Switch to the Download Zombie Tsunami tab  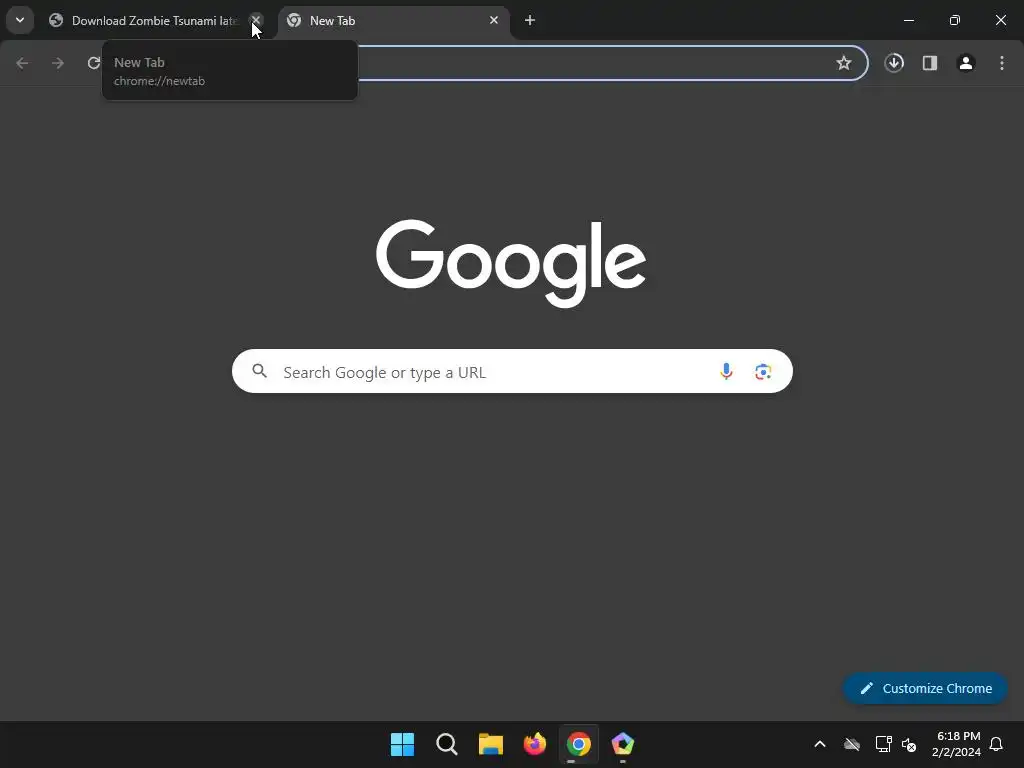click(x=155, y=21)
